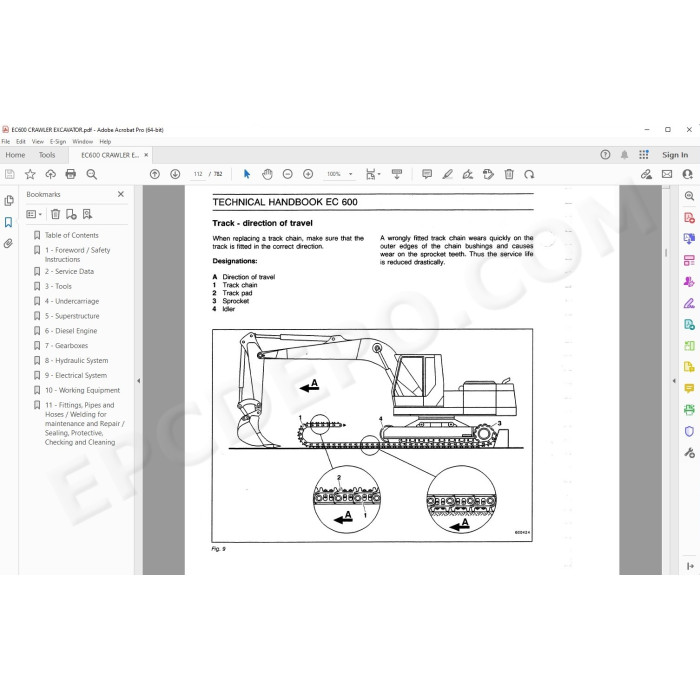Zoom out with the minus circle icon
This screenshot has width=700, height=700.
coord(288,174)
